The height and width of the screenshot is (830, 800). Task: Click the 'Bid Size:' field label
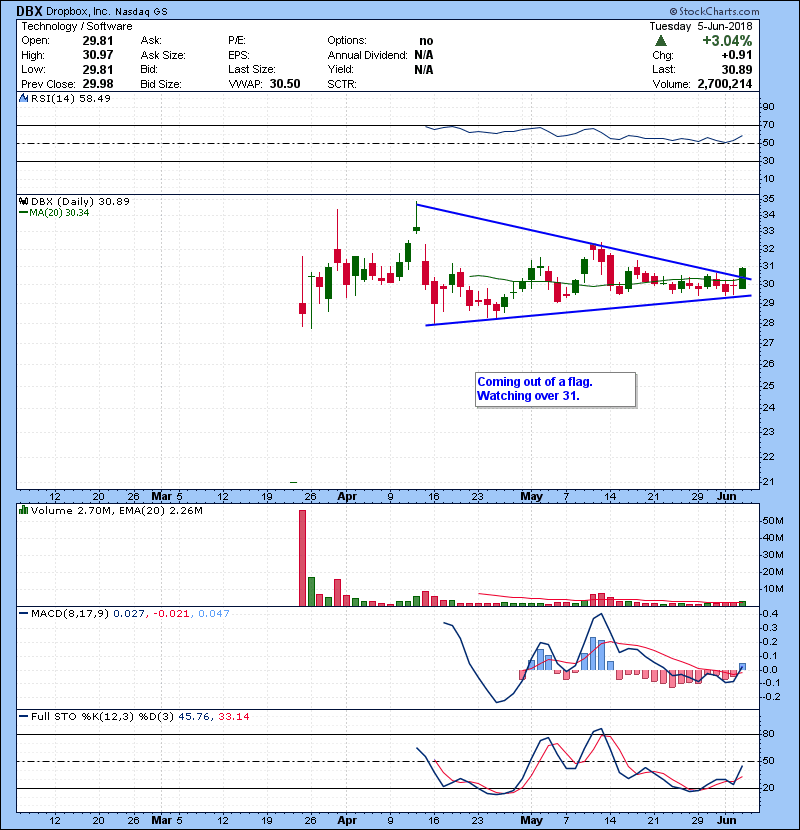(x=161, y=84)
